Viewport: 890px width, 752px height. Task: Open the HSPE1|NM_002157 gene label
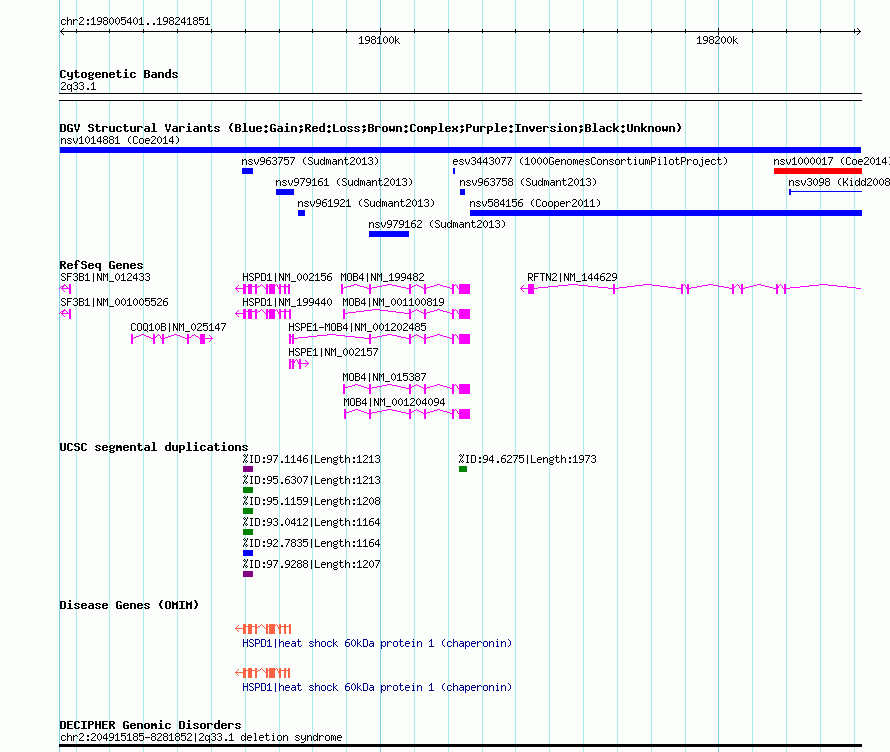tap(333, 352)
